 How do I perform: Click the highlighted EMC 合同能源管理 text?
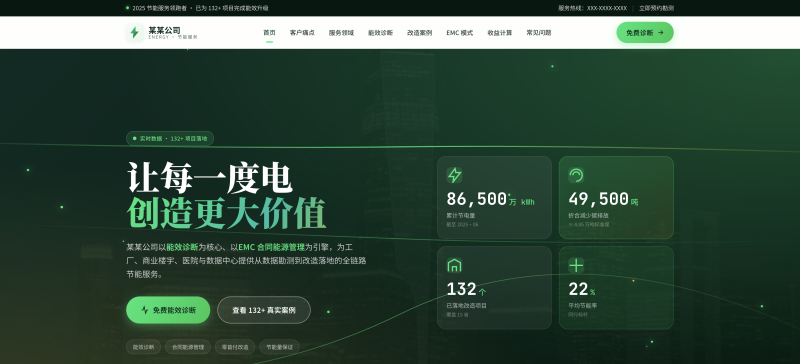(x=271, y=247)
